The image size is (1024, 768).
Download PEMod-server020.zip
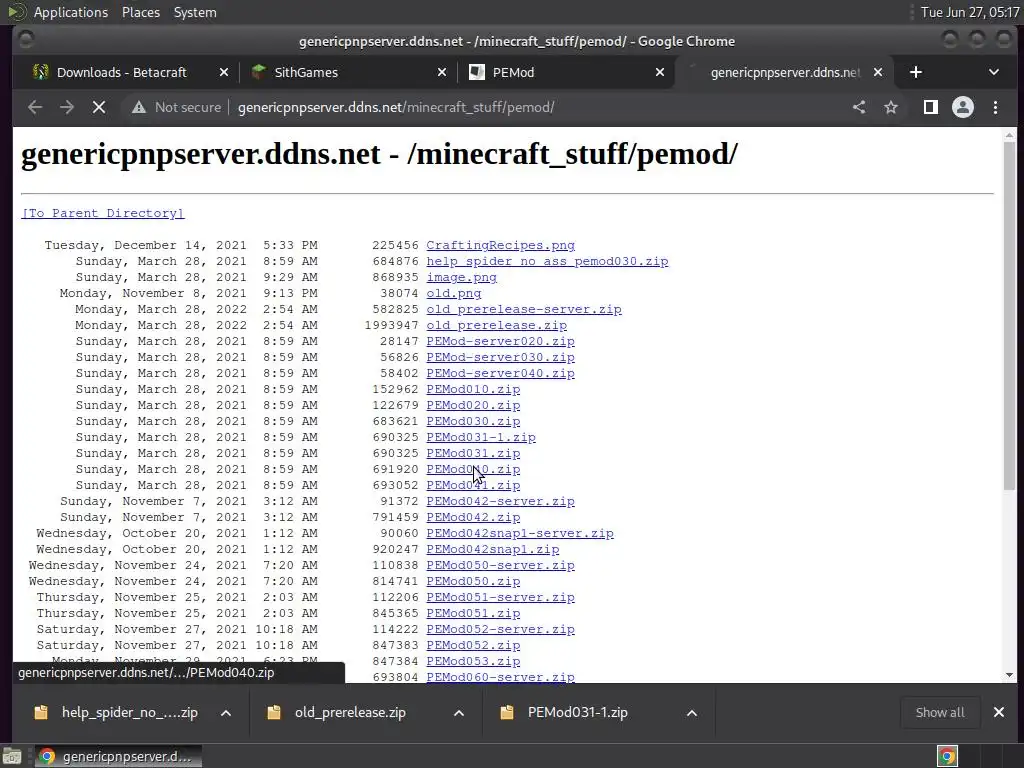[500, 341]
